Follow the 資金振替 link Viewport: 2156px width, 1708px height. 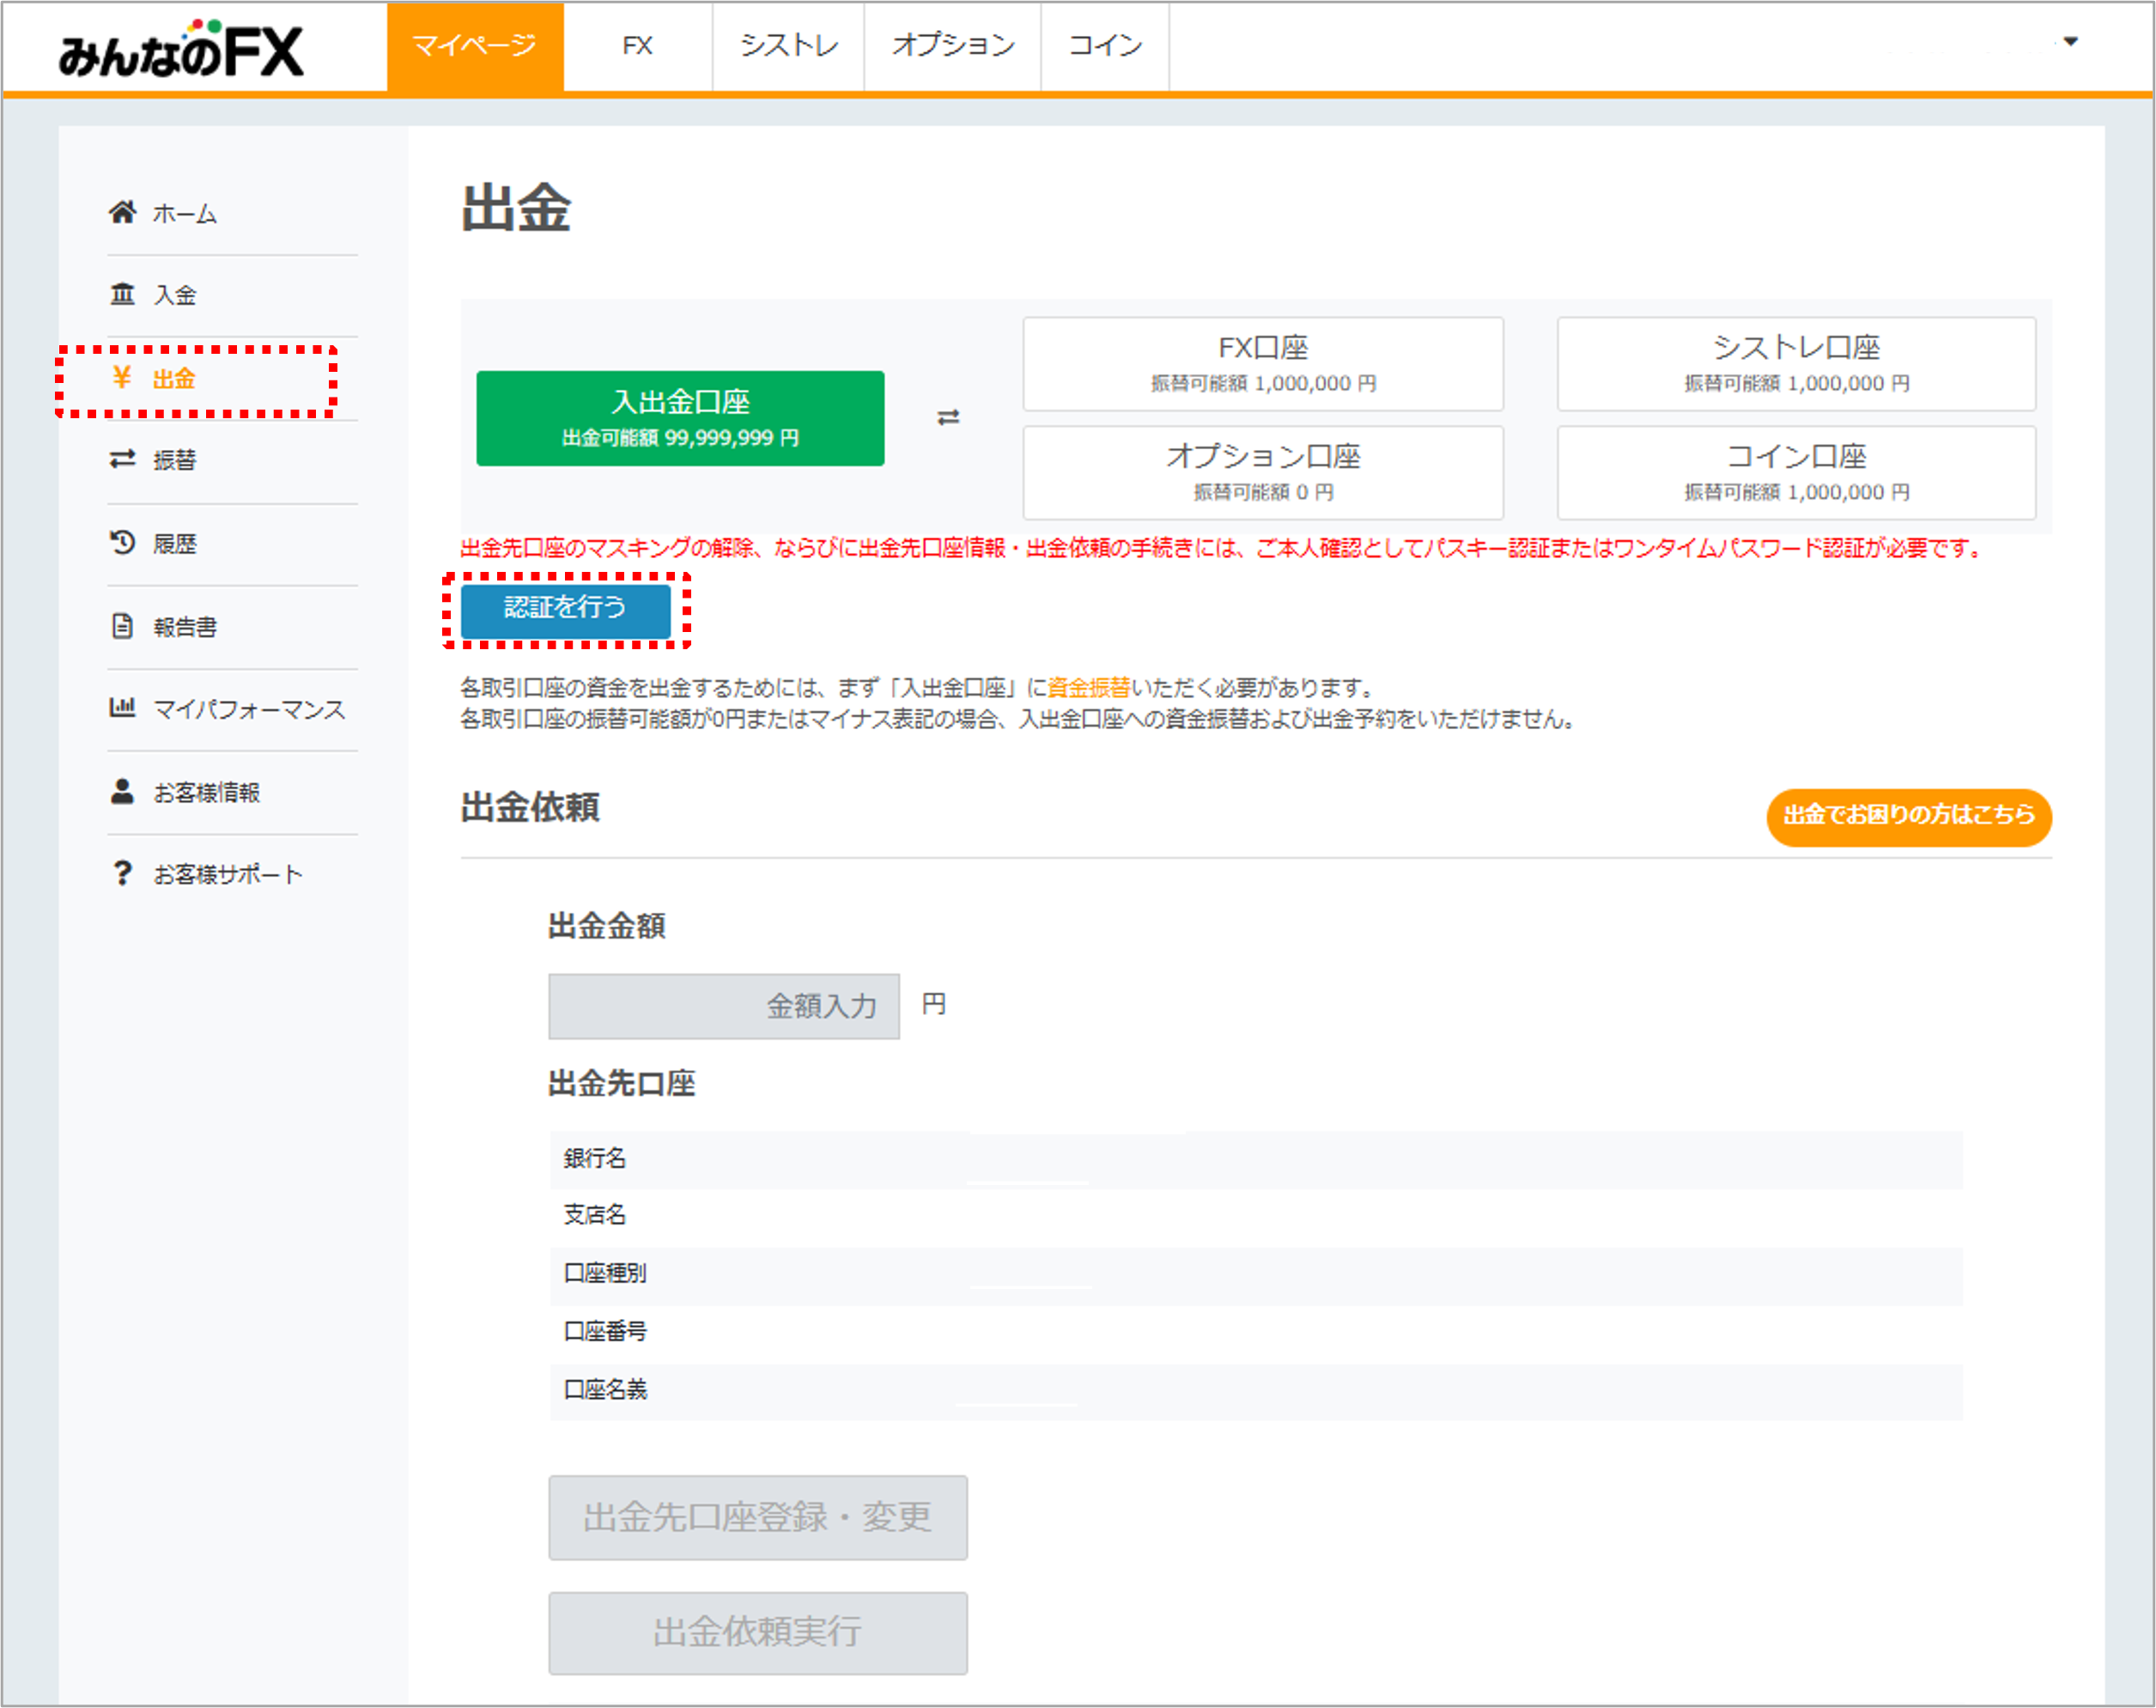(1088, 688)
